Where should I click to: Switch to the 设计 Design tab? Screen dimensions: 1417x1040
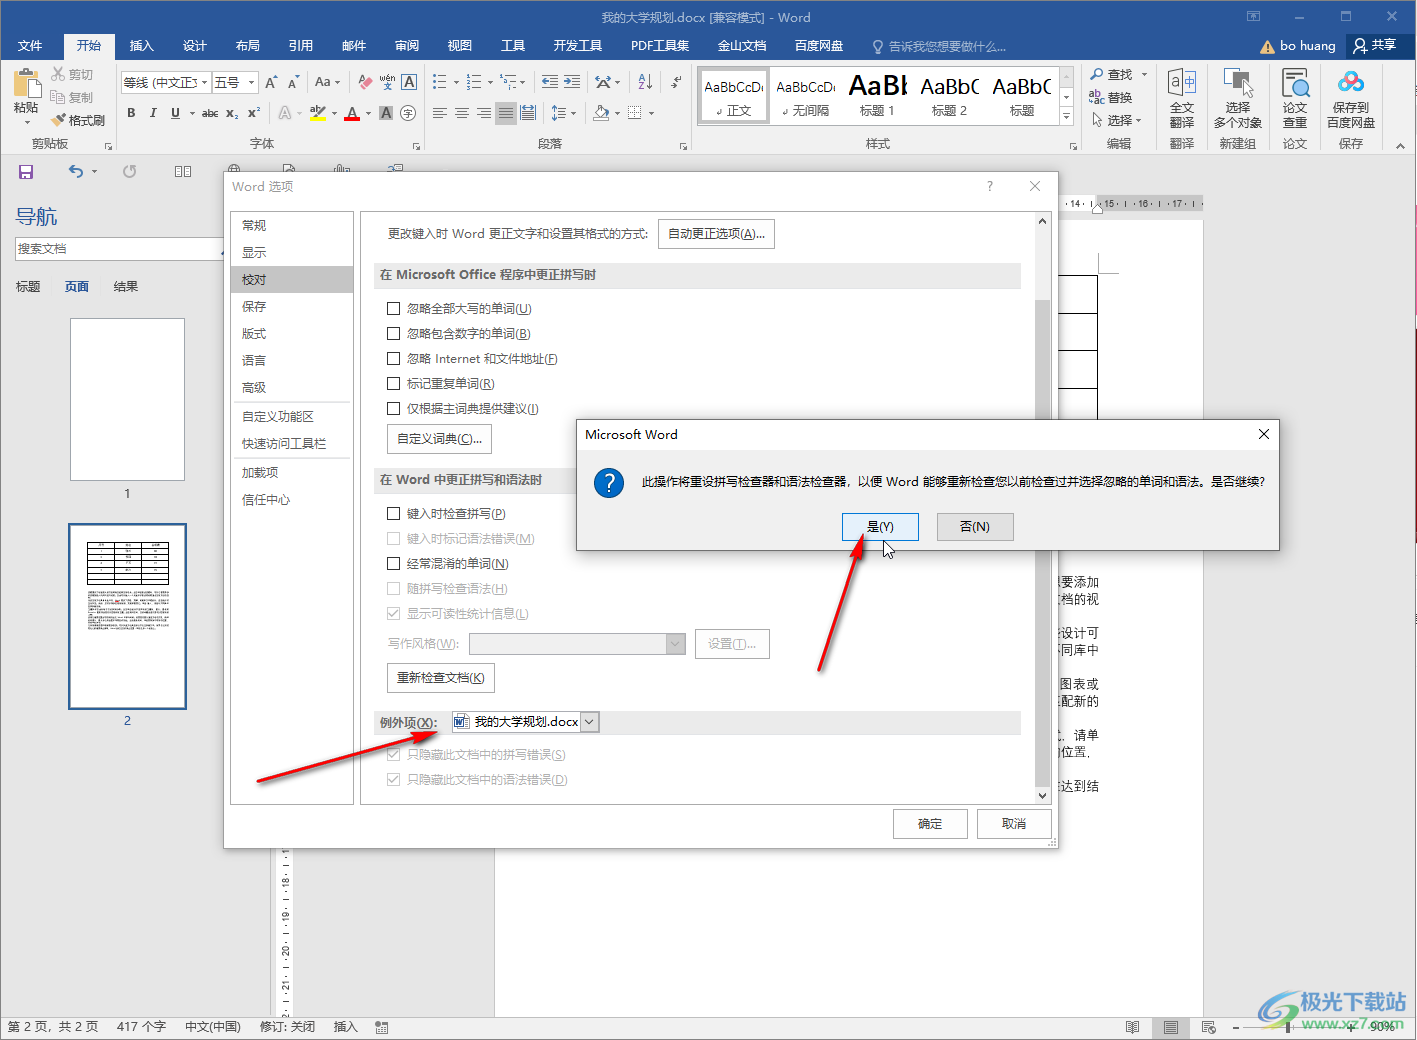click(195, 46)
